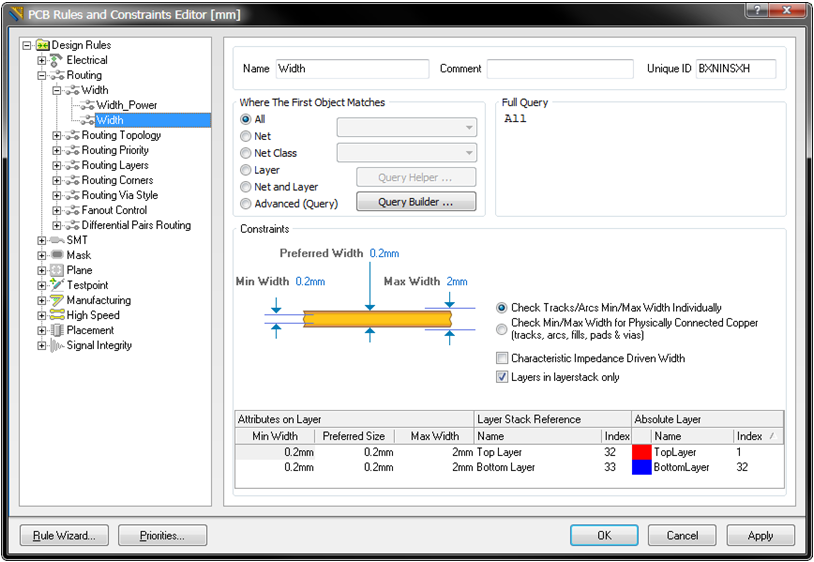
Task: Sort by the Preferred Size column header
Action: coord(354,436)
